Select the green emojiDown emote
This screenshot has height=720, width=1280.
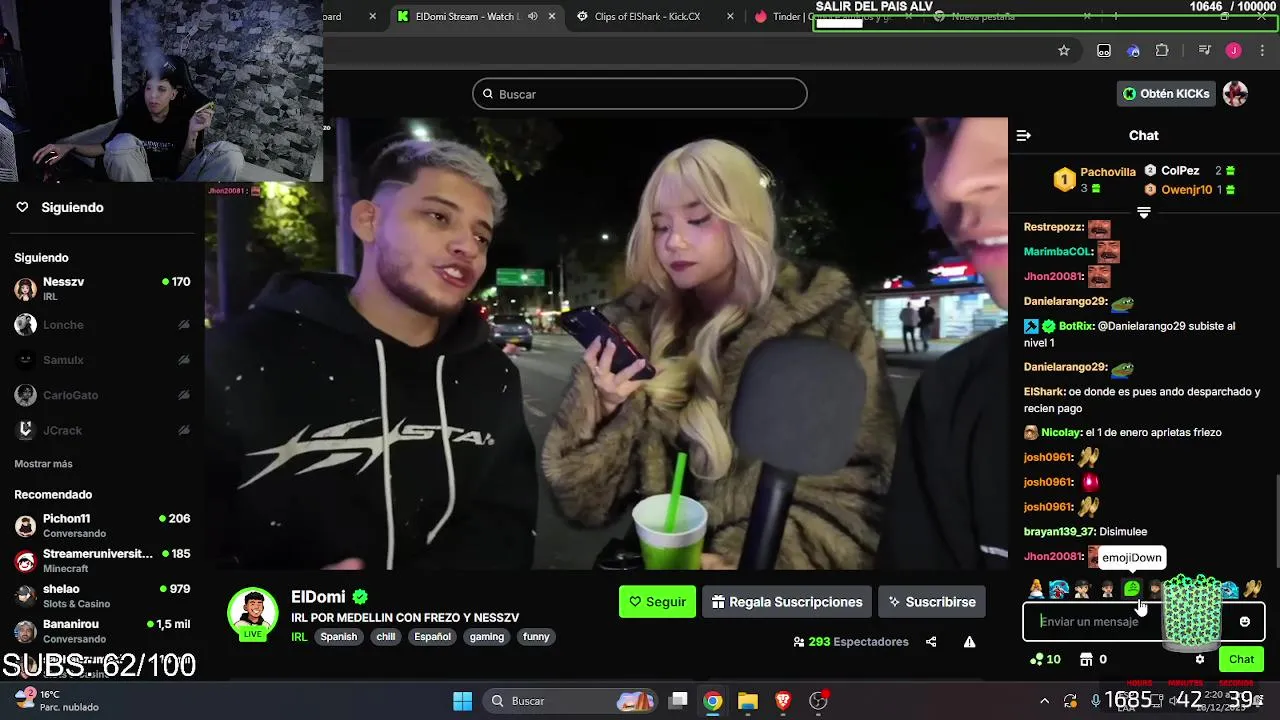tap(1131, 589)
